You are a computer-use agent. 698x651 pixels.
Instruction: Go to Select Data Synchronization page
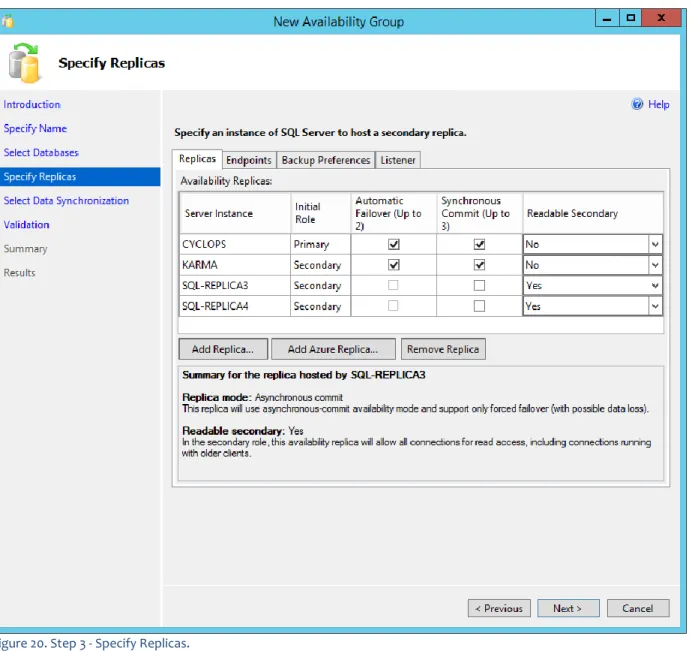66,200
